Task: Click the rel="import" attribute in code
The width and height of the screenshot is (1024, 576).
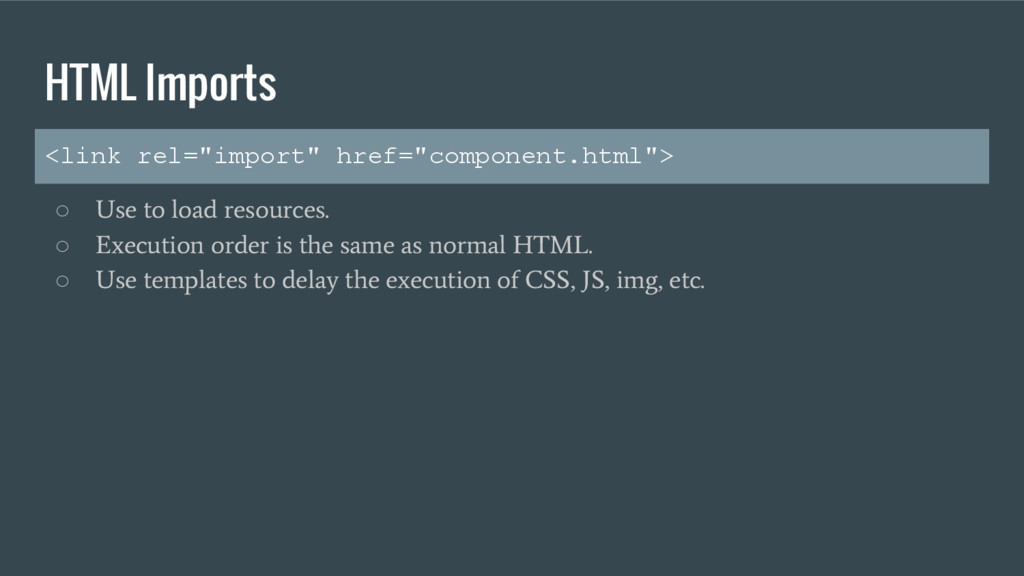Action: (229, 156)
